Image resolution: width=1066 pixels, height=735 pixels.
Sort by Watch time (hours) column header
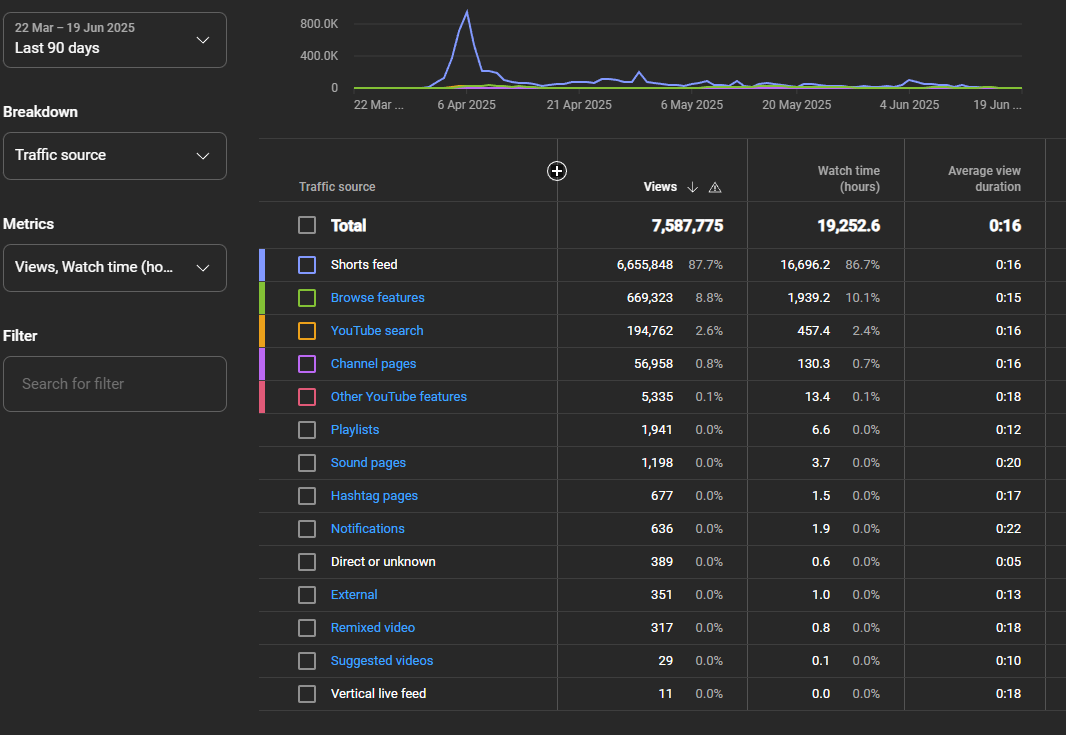tap(848, 179)
